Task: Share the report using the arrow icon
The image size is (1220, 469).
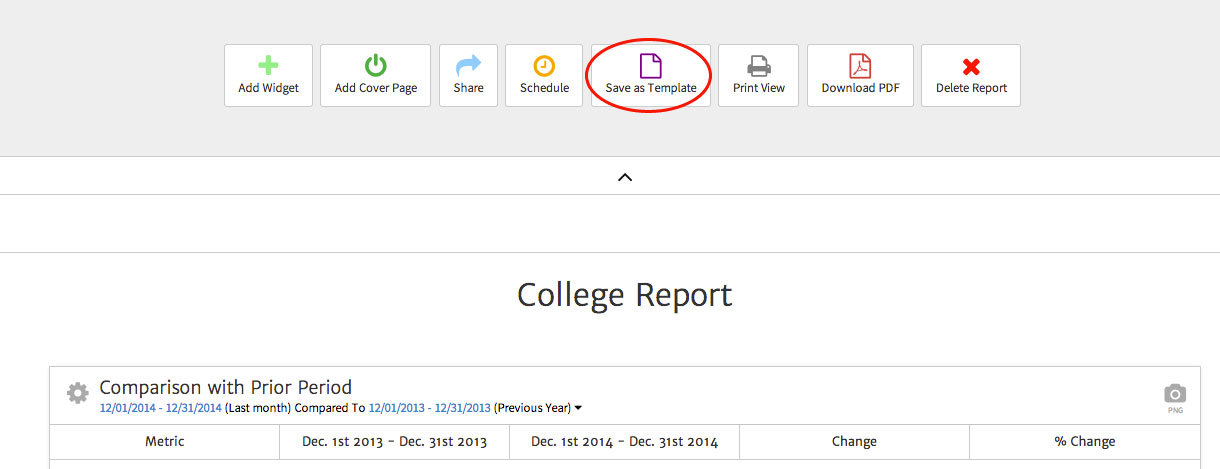Action: tap(468, 75)
